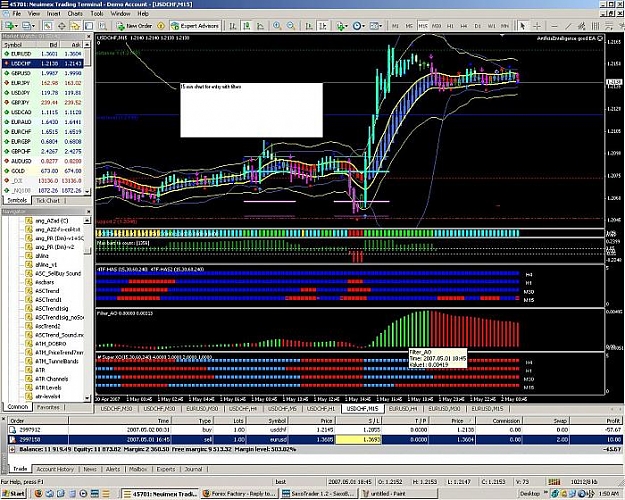Click the yellow MetaEditor icon
Screen dimensions: 625x500
[161, 26]
